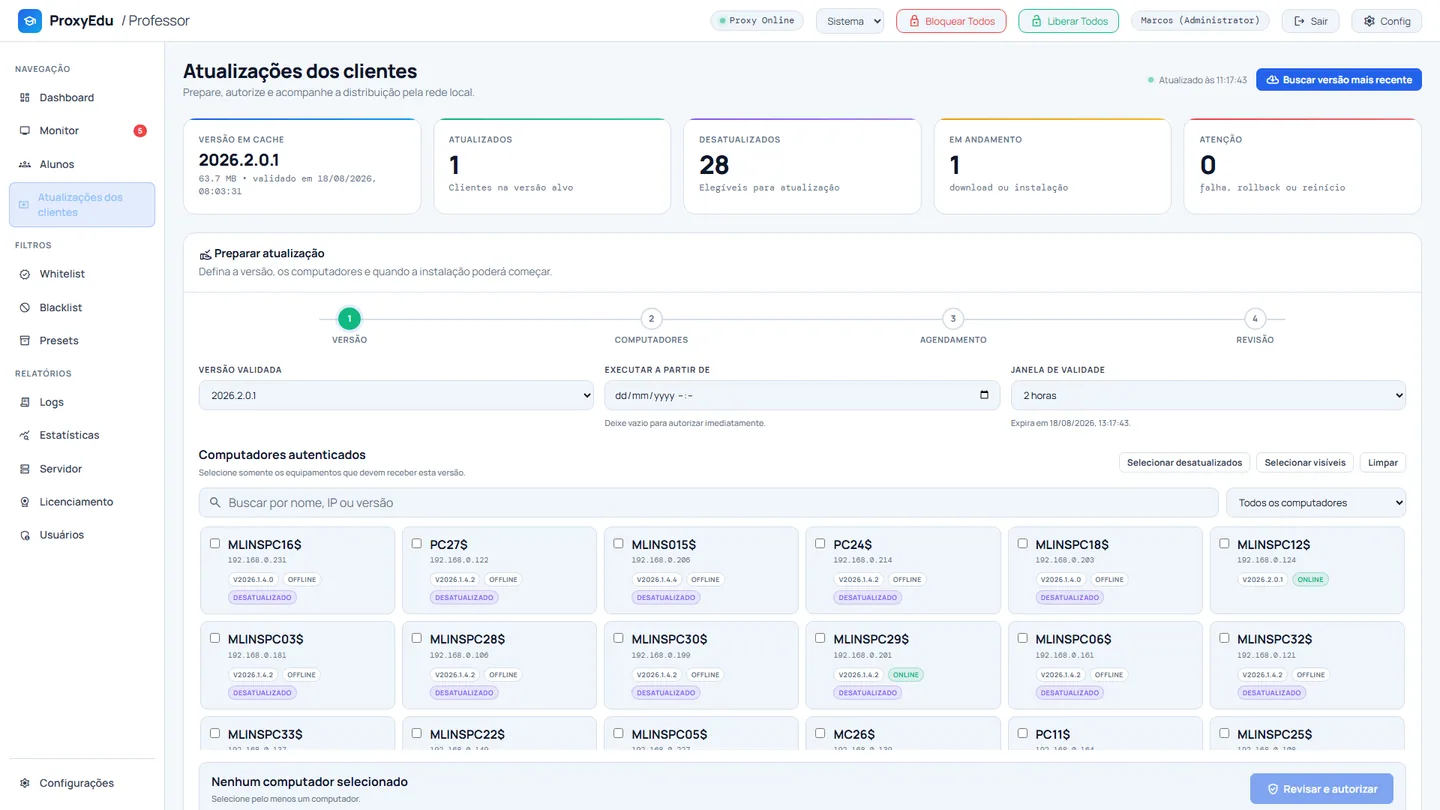Click the Licenciamento badge icon

coord(25,502)
